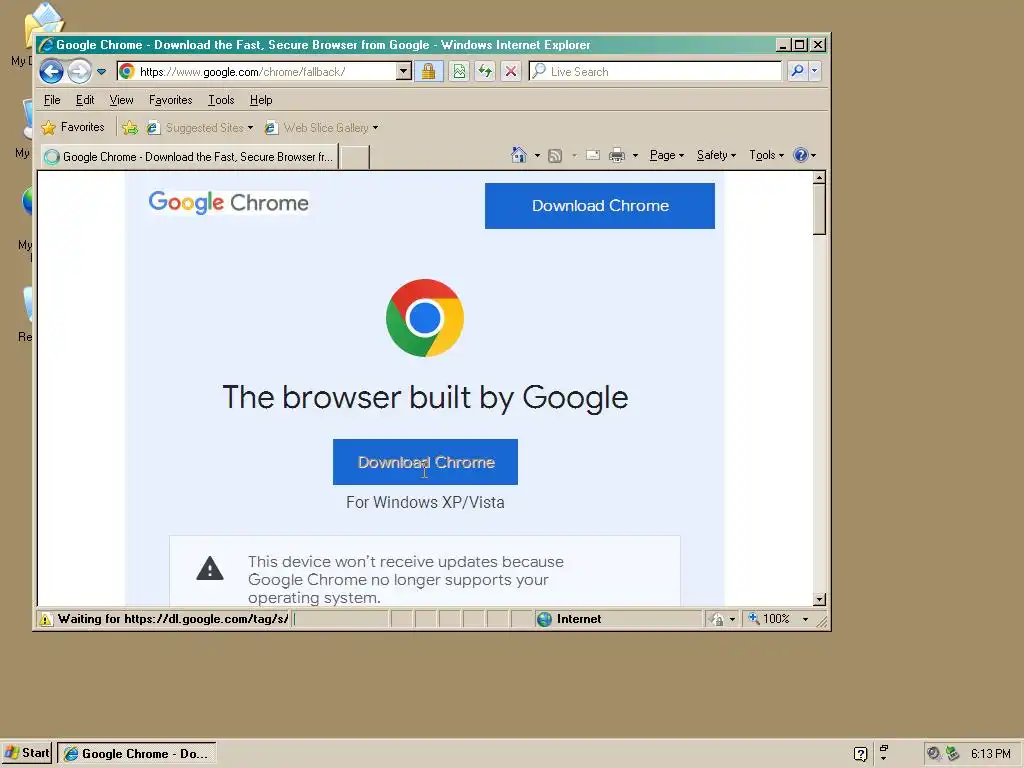The width and height of the screenshot is (1024, 768).
Task: Click Google Chrome taskbar window button
Action: point(136,754)
